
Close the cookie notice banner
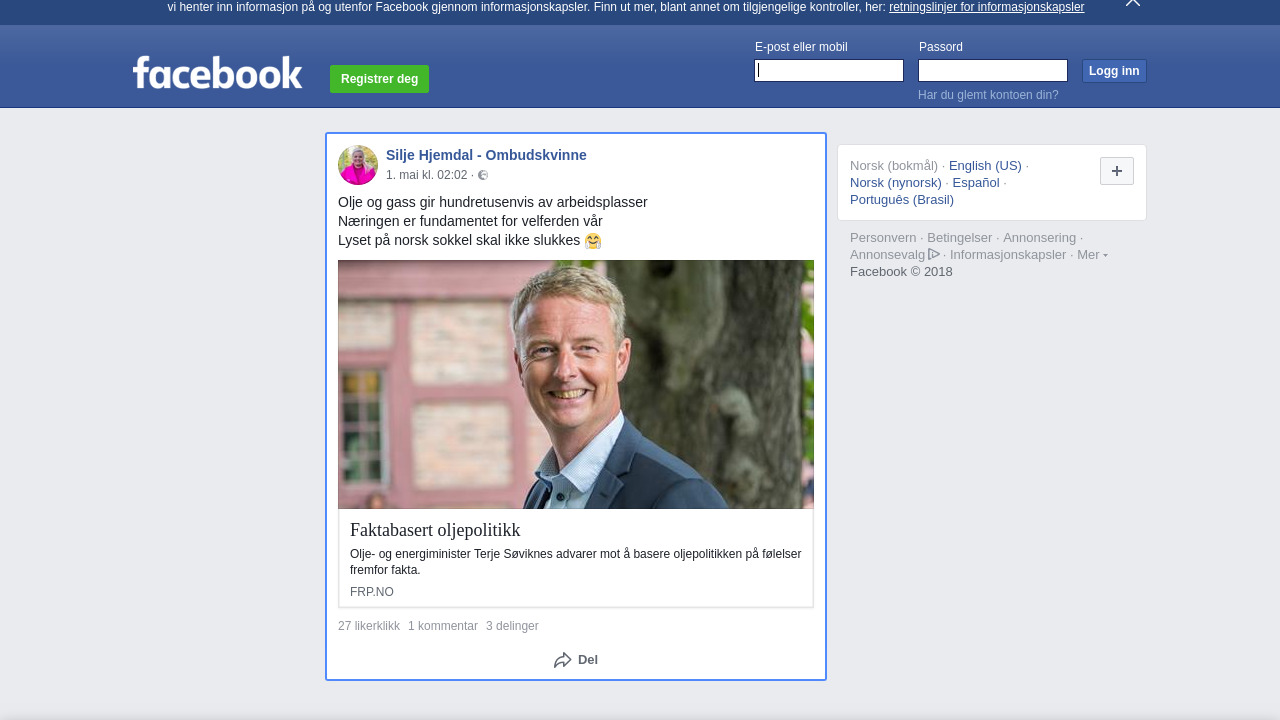click(x=1133, y=3)
